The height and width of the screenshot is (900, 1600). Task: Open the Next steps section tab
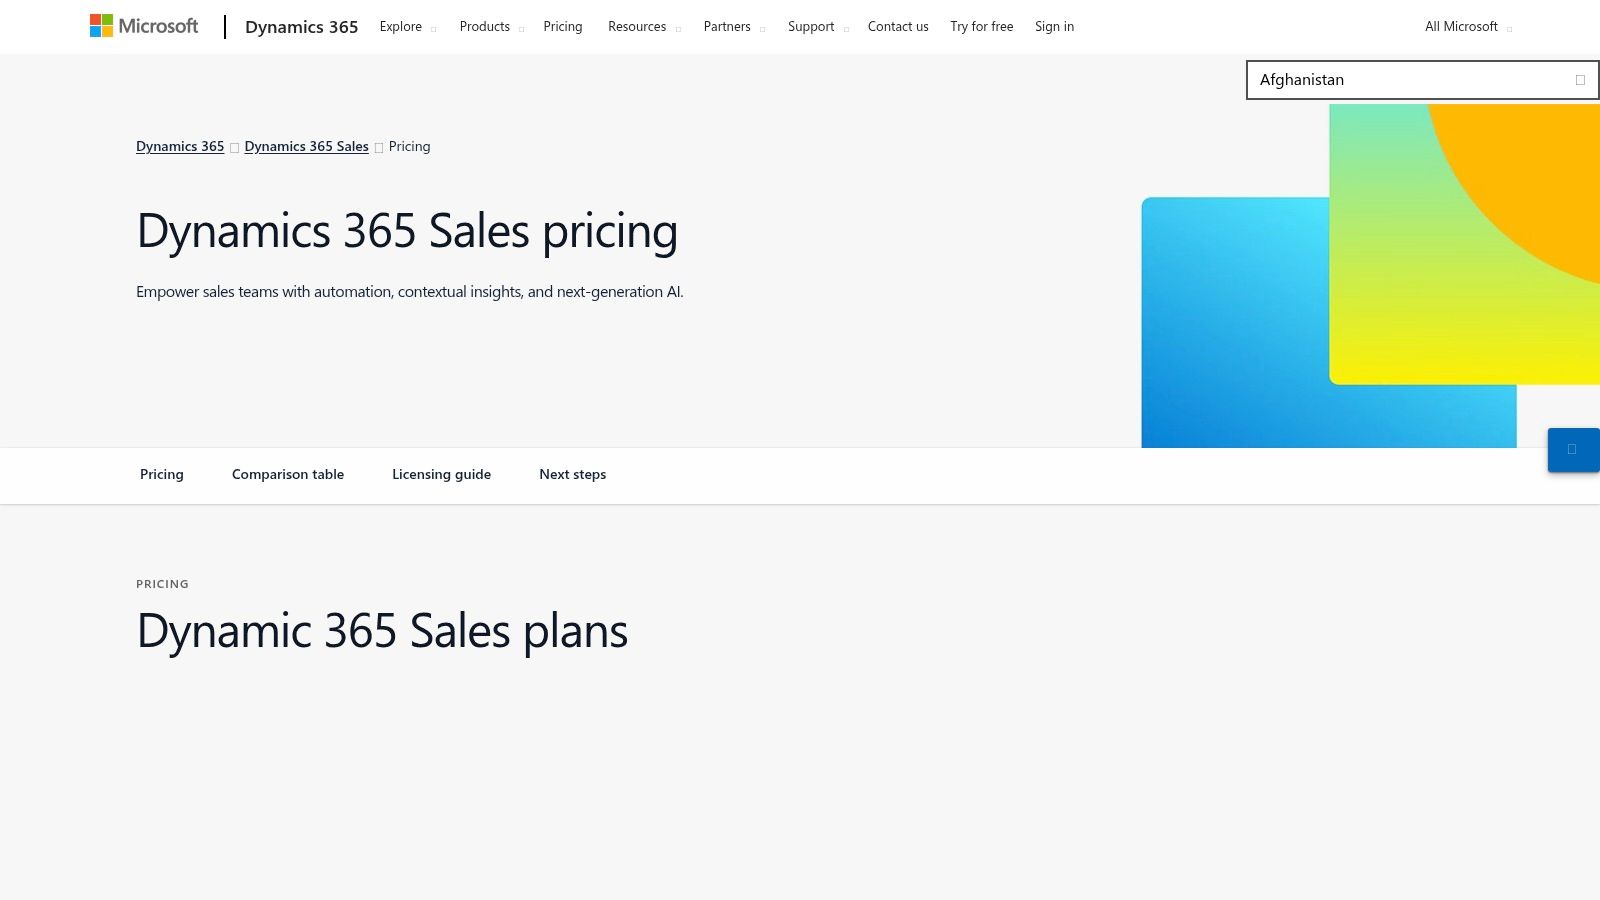pos(572,474)
